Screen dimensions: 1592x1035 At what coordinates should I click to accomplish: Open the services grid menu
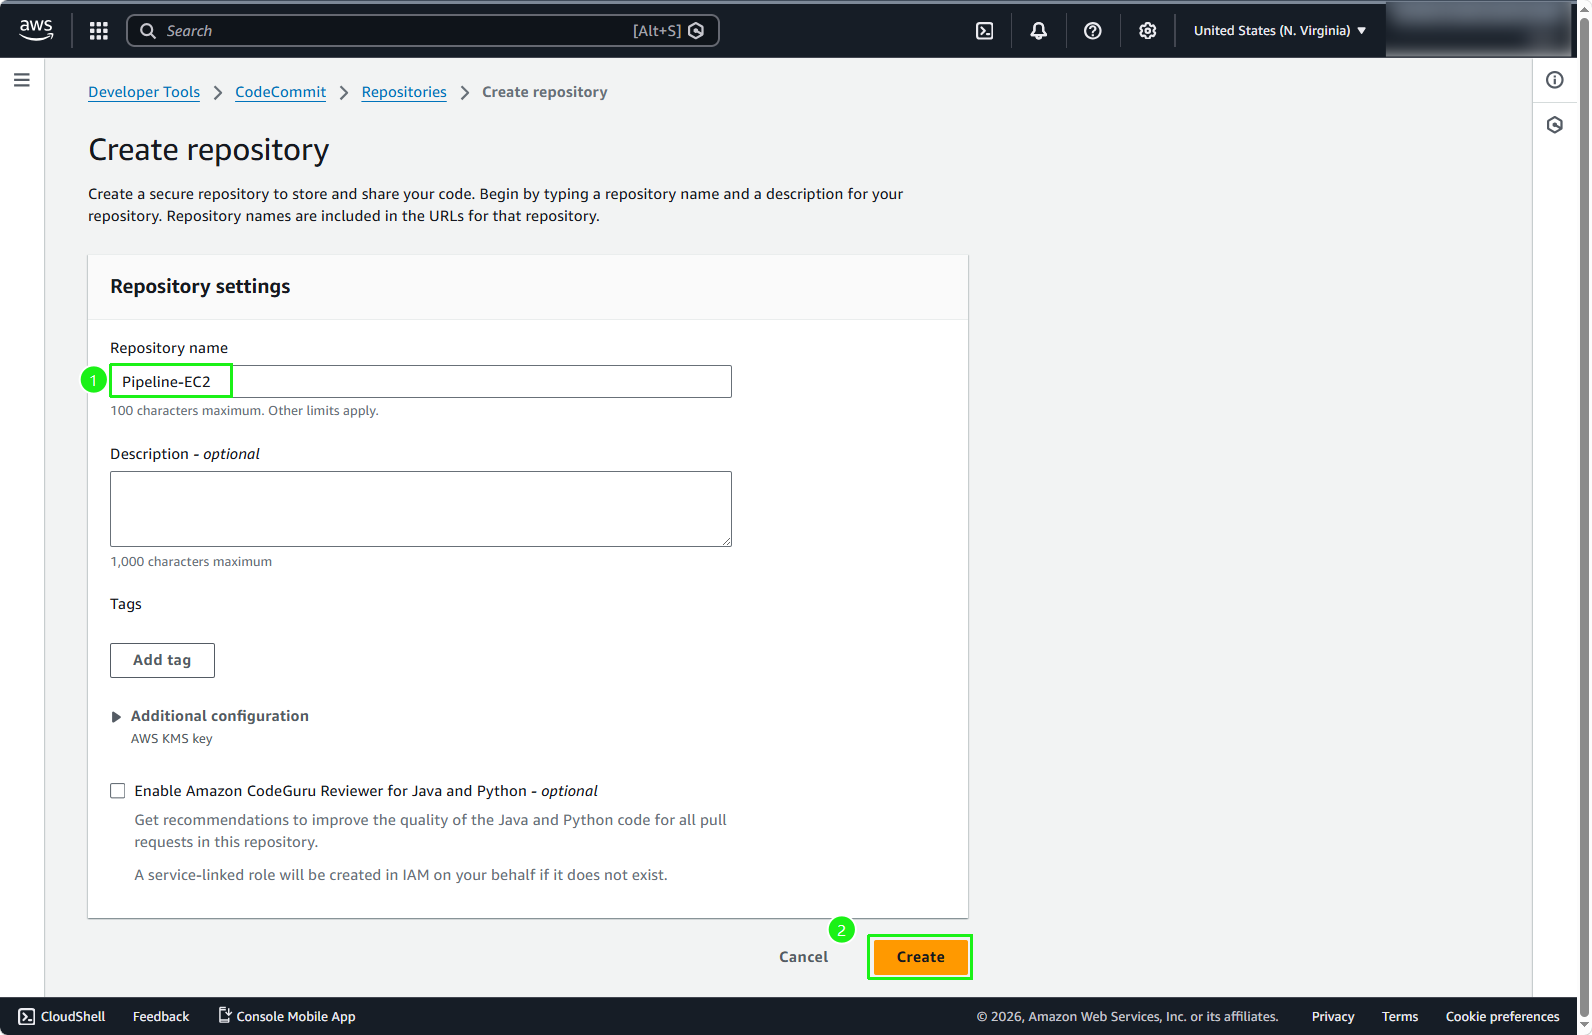tap(98, 31)
